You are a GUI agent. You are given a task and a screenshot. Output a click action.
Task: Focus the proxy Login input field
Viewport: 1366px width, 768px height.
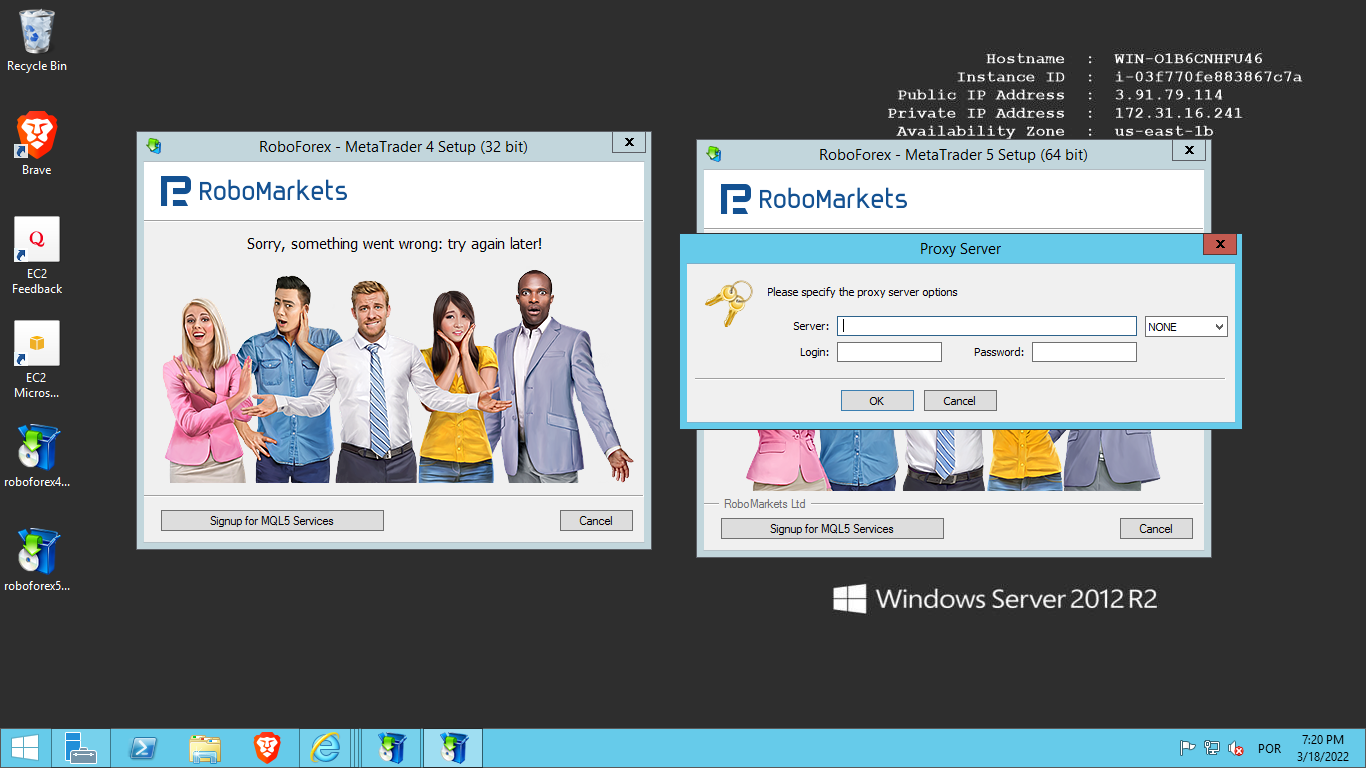(889, 352)
